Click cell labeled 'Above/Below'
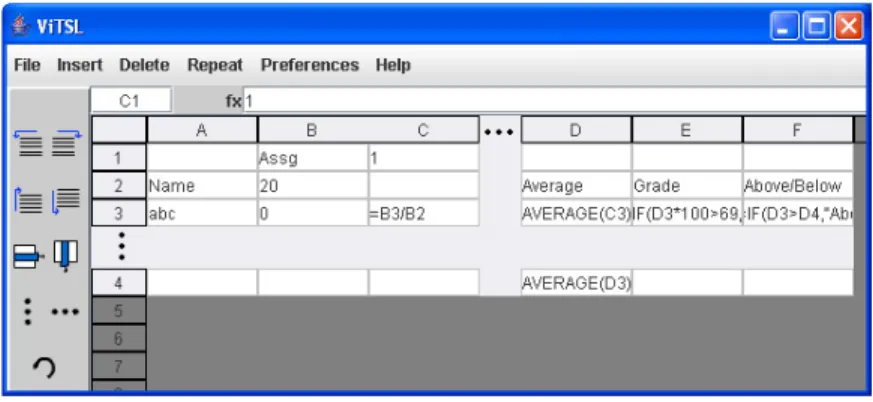Screen dimensions: 873x402 pyautogui.click(x=797, y=185)
